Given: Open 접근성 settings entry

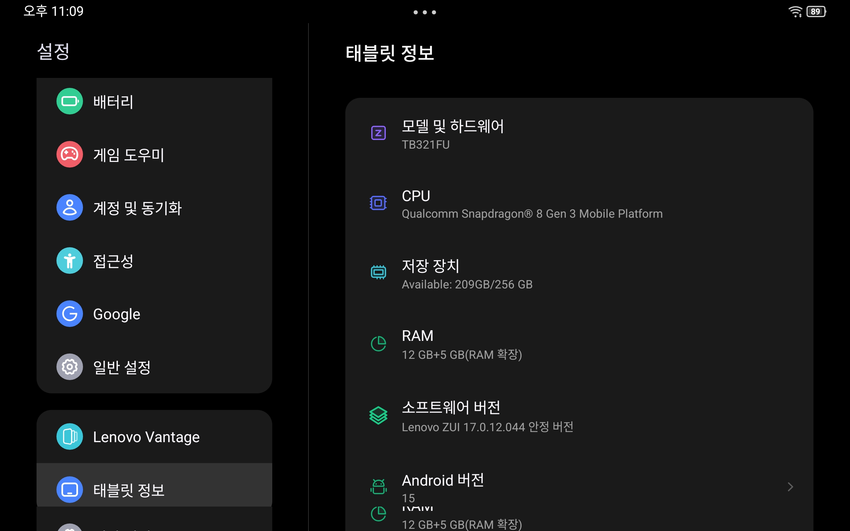Looking at the screenshot, I should (154, 261).
